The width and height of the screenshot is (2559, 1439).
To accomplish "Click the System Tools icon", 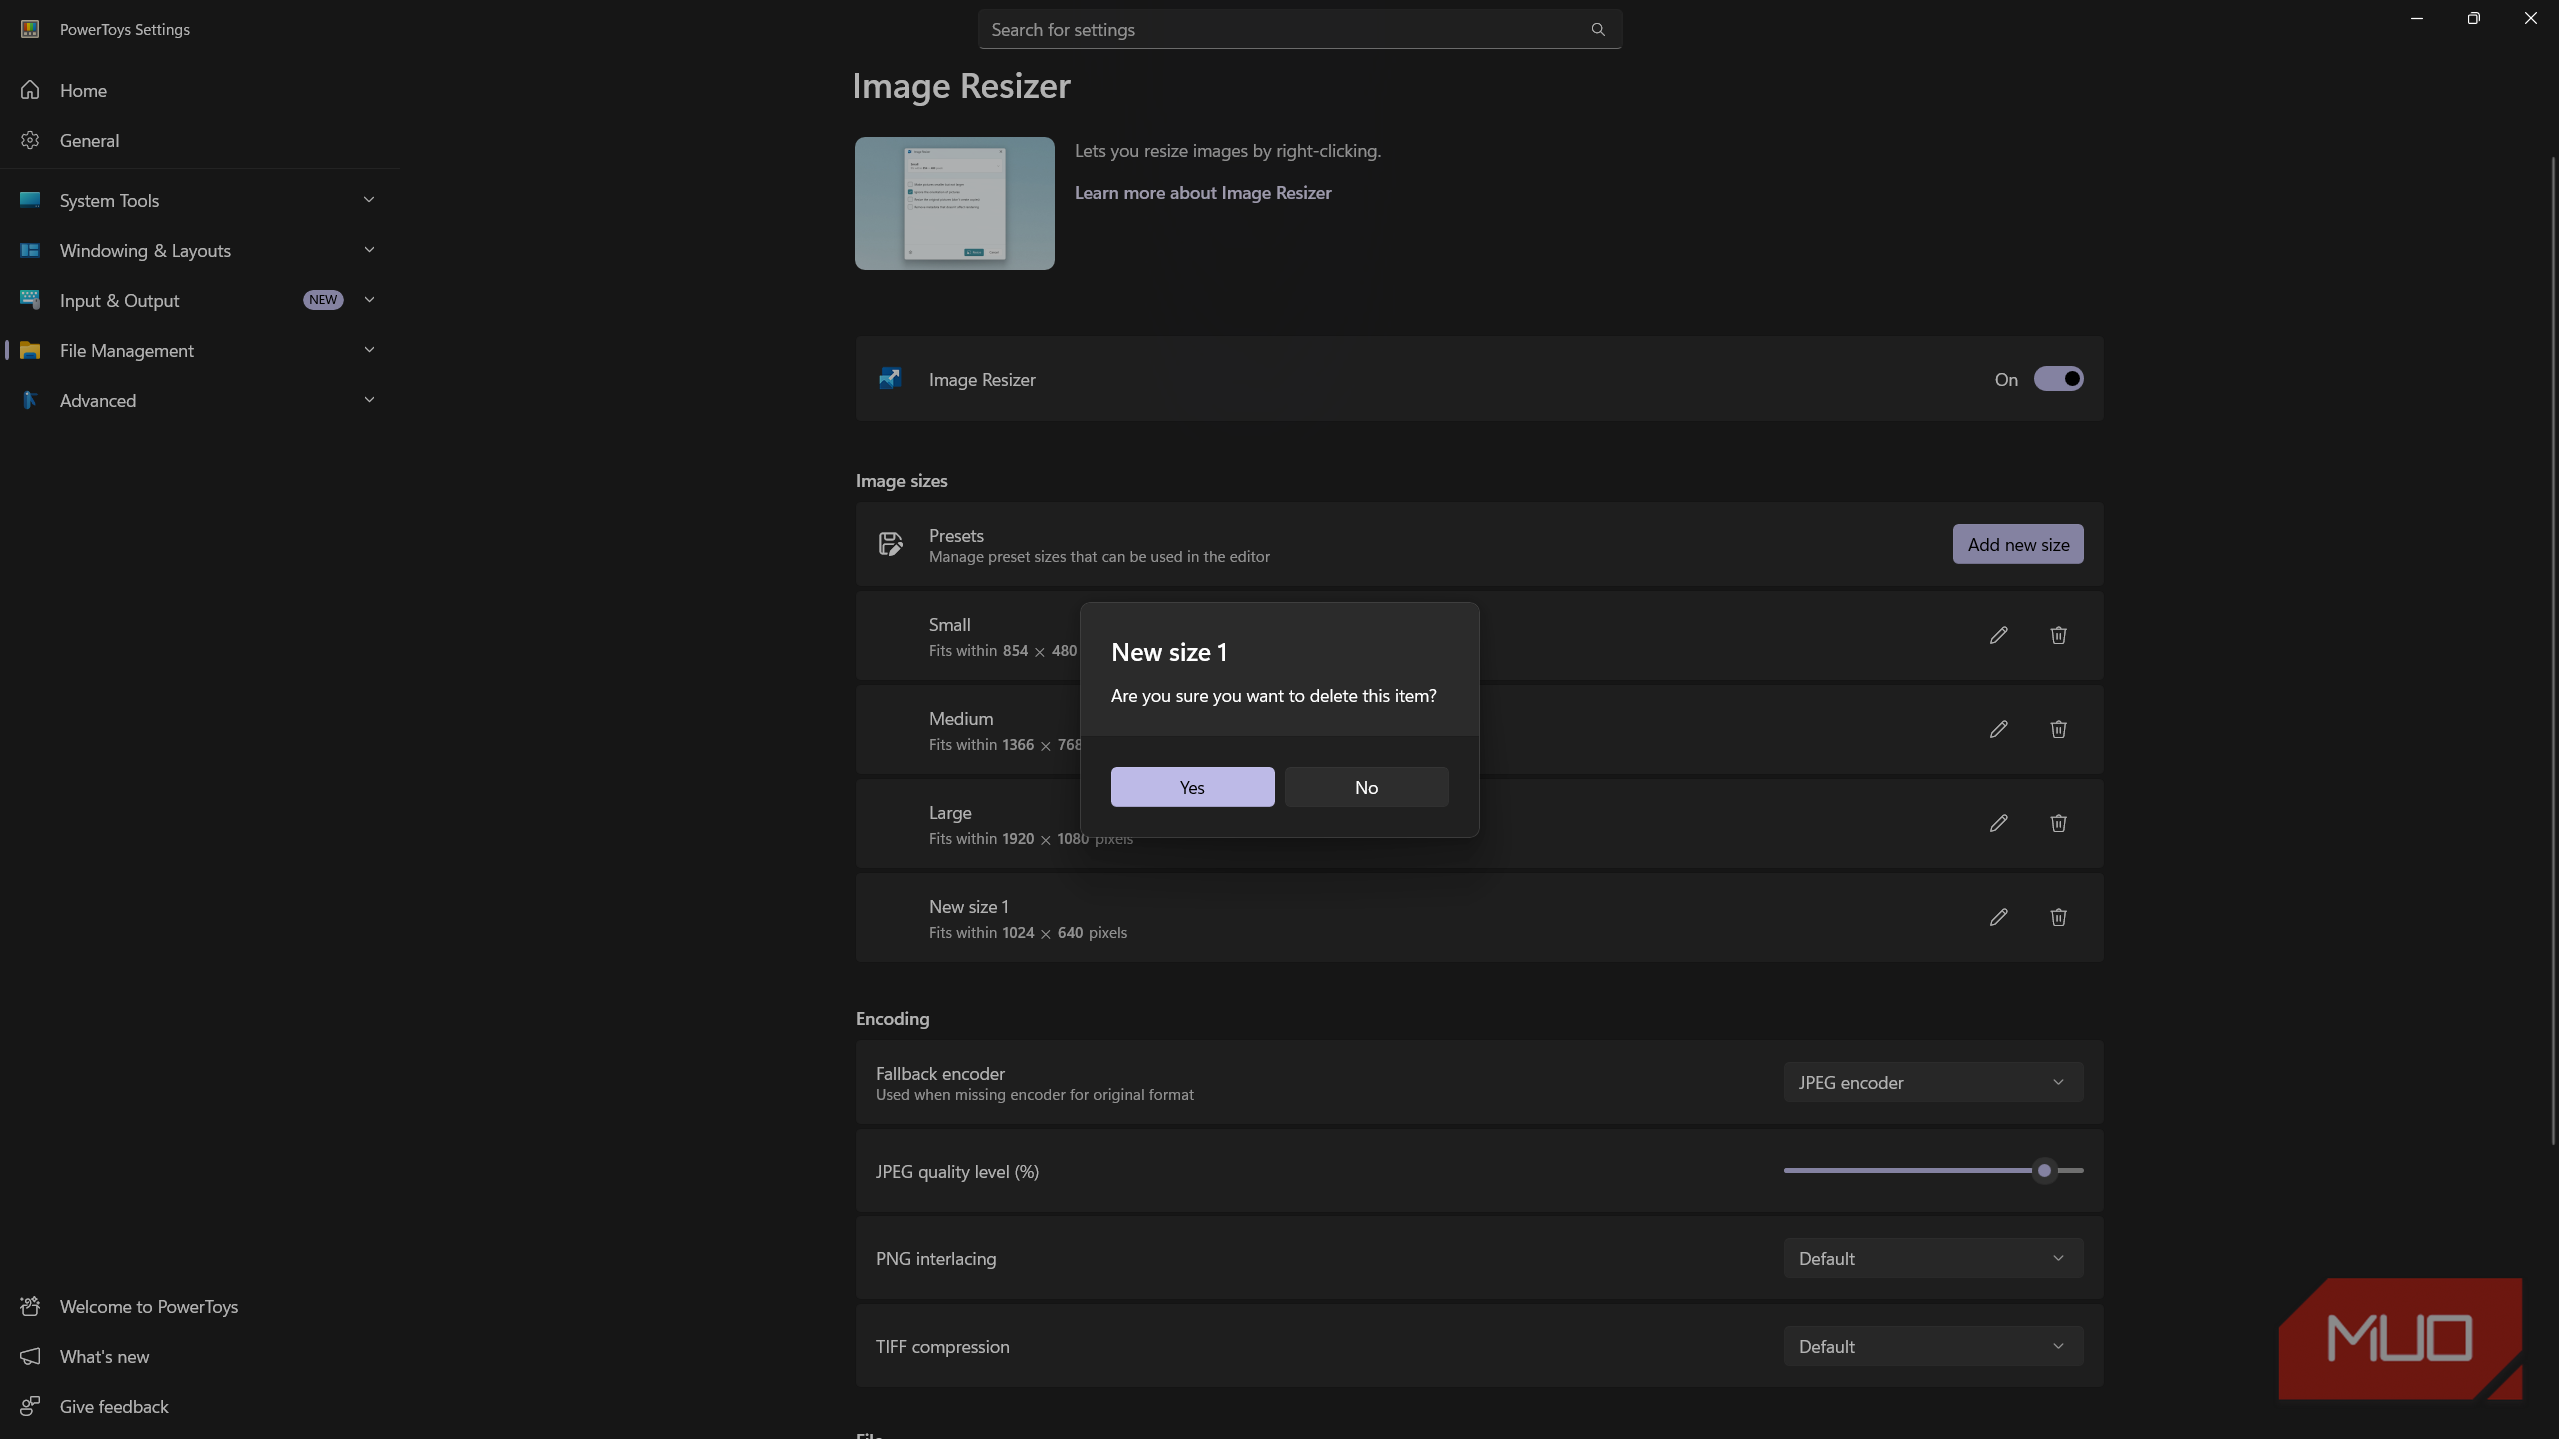I will (30, 200).
